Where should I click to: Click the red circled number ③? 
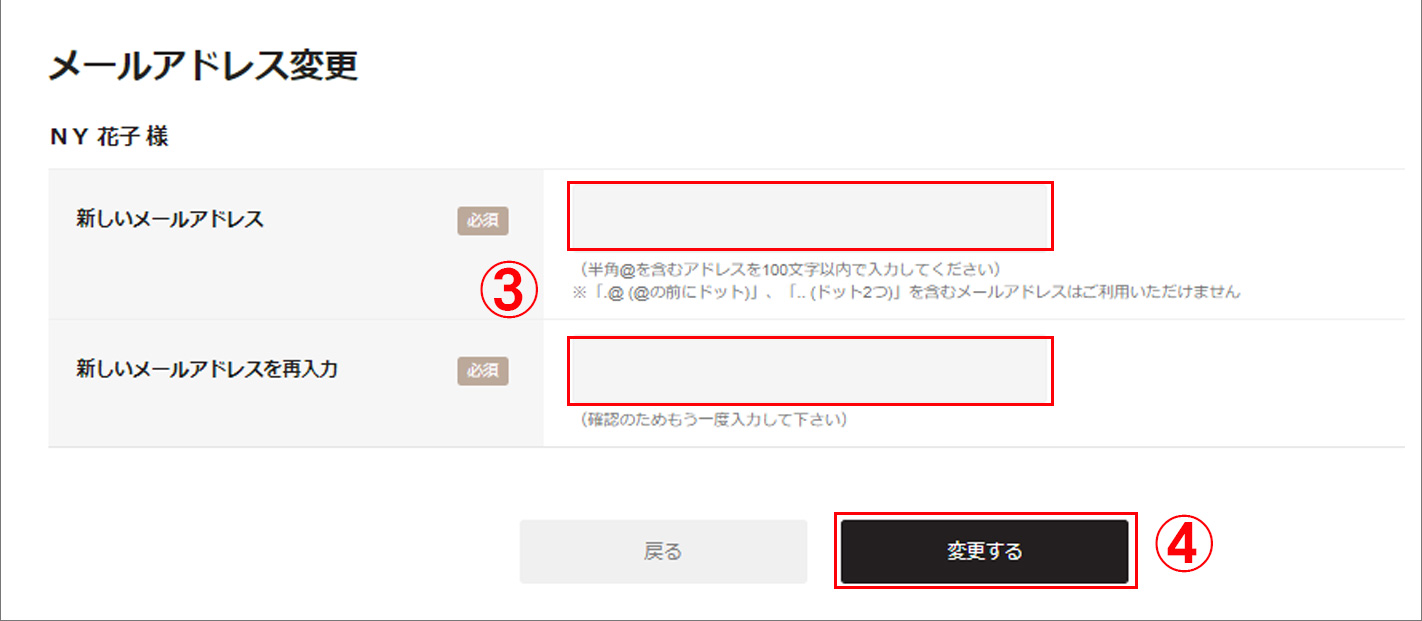tap(510, 291)
